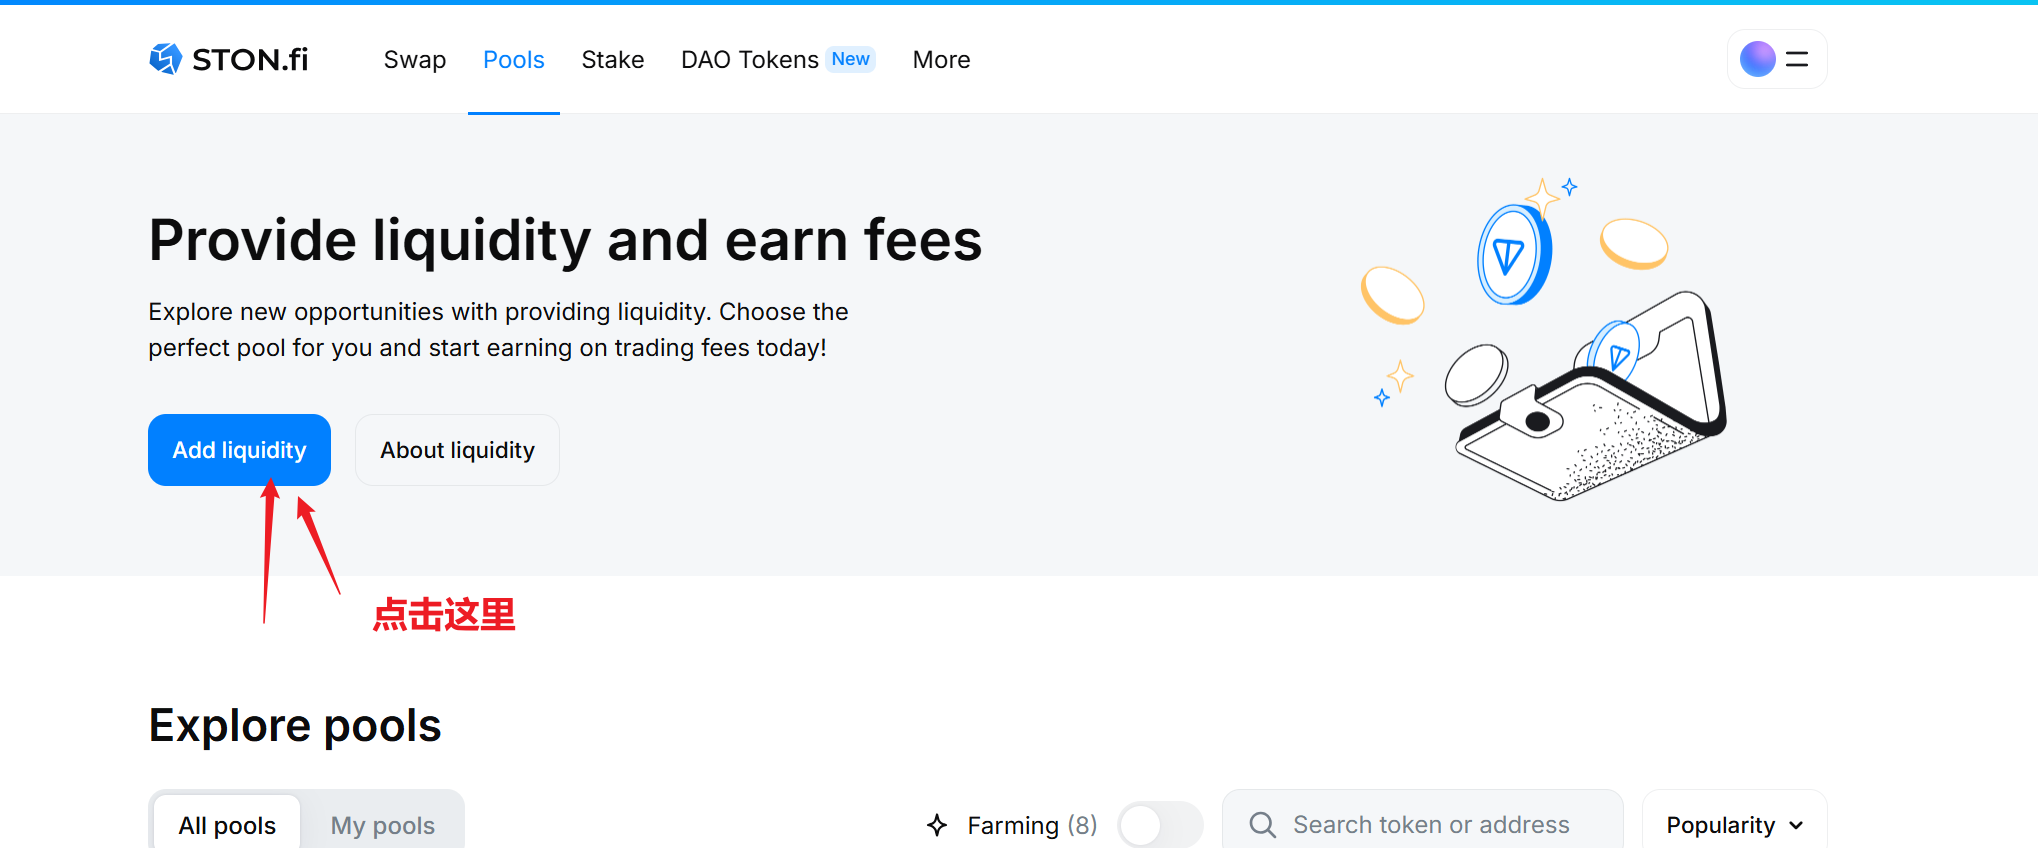Viewport: 2038px width, 848px height.
Task: Open the hamburger menu icon
Action: [x=1797, y=59]
